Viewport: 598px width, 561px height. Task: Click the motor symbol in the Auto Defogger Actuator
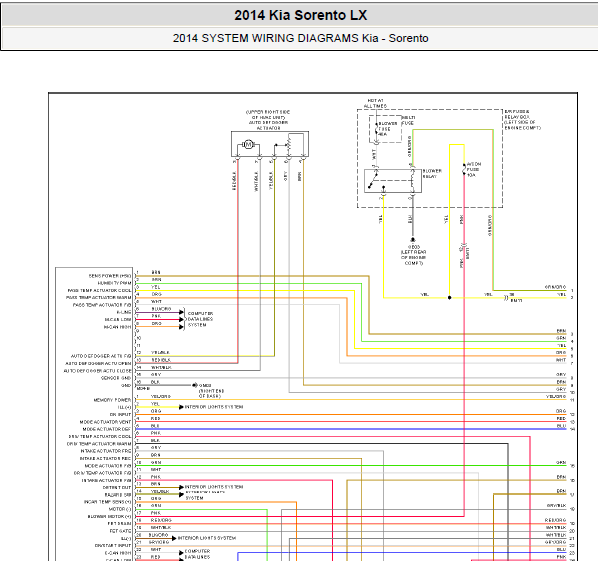tap(248, 145)
